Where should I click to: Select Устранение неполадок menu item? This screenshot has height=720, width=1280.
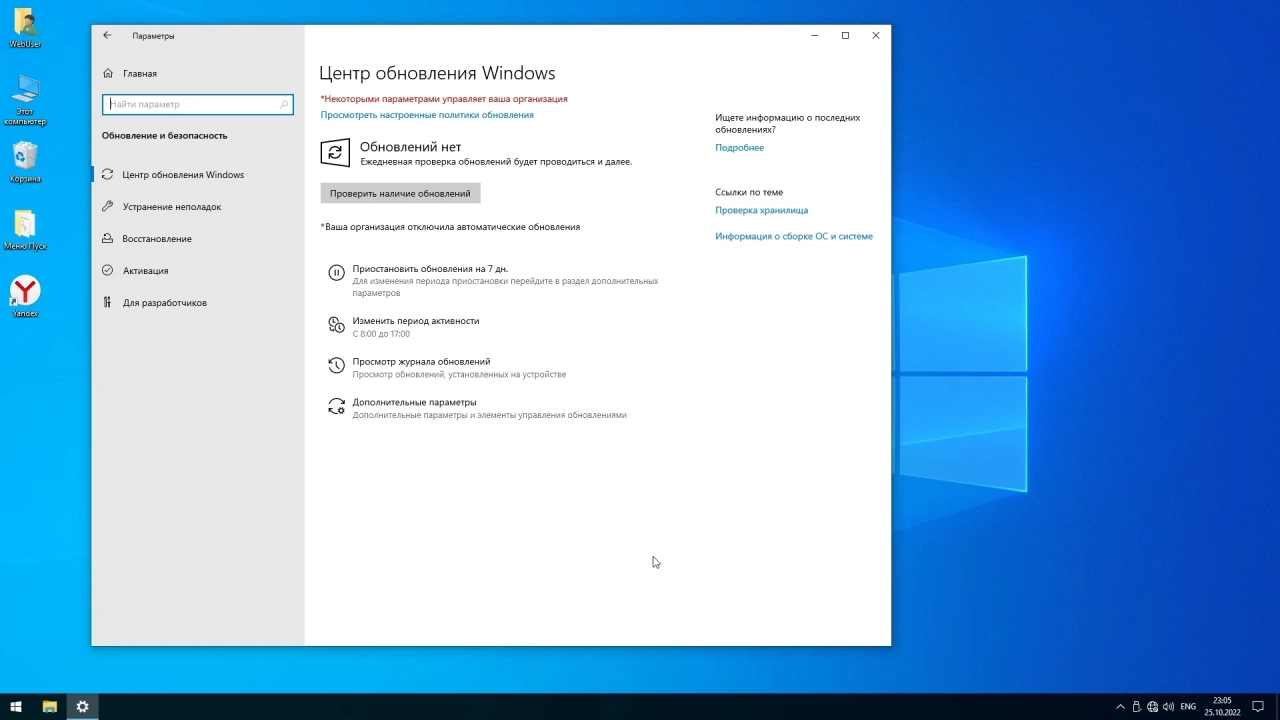point(172,206)
